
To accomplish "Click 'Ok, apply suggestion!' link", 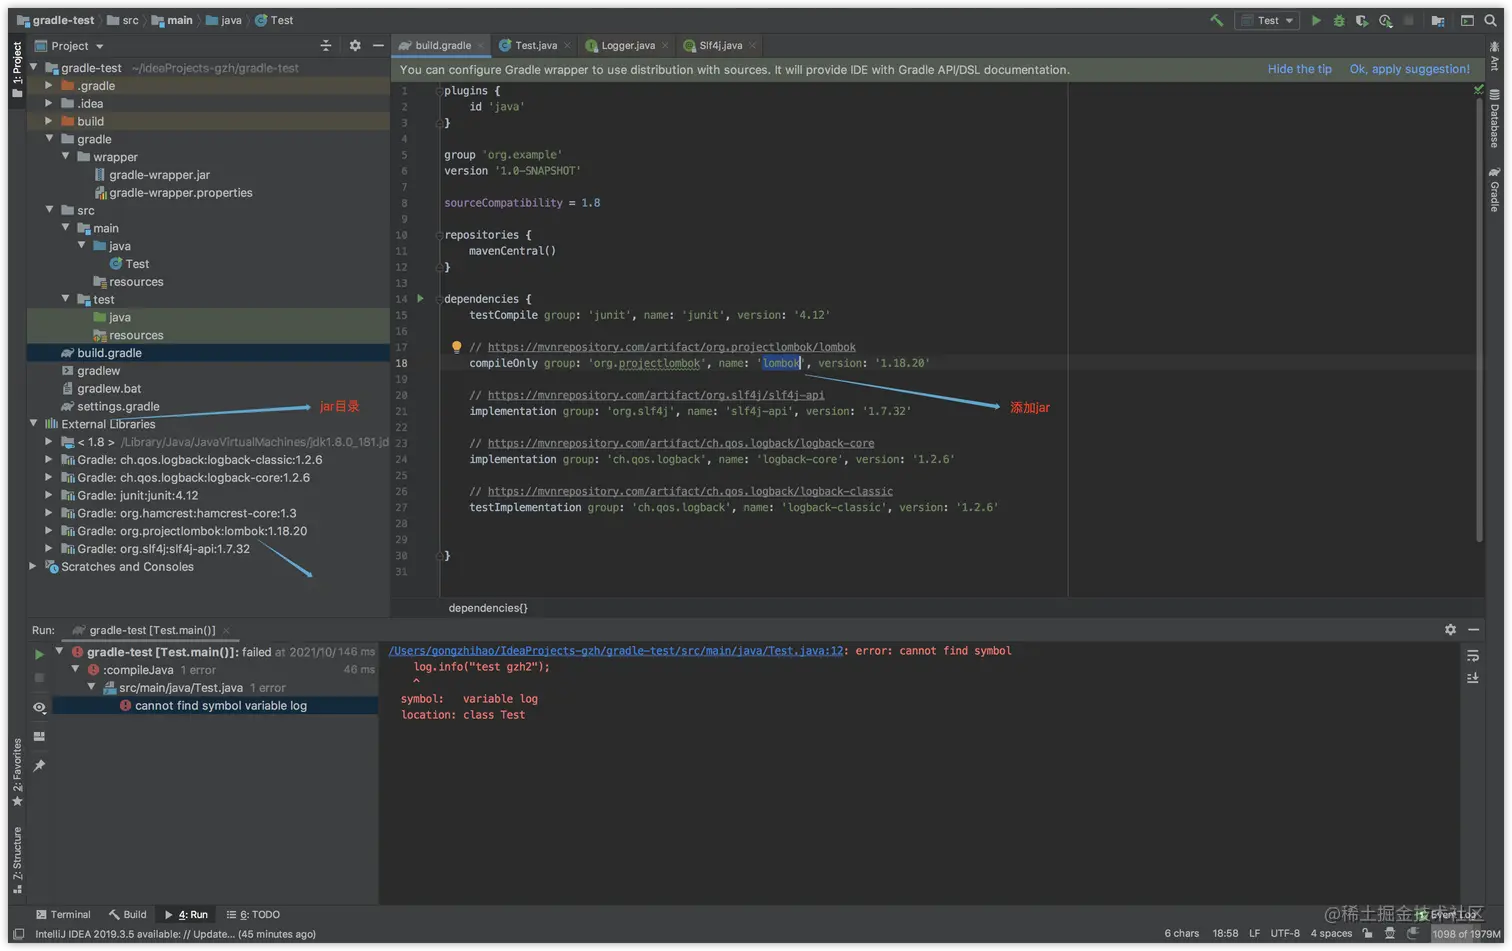I will (1409, 69).
